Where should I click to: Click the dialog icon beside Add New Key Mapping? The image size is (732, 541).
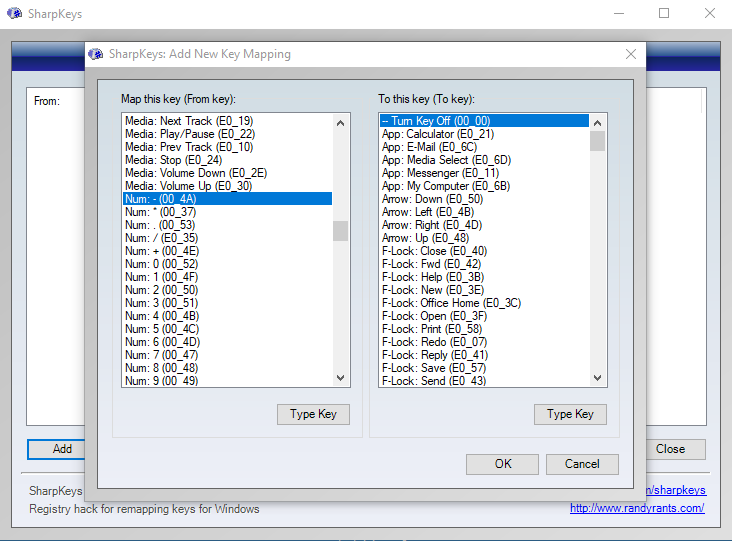(96, 54)
